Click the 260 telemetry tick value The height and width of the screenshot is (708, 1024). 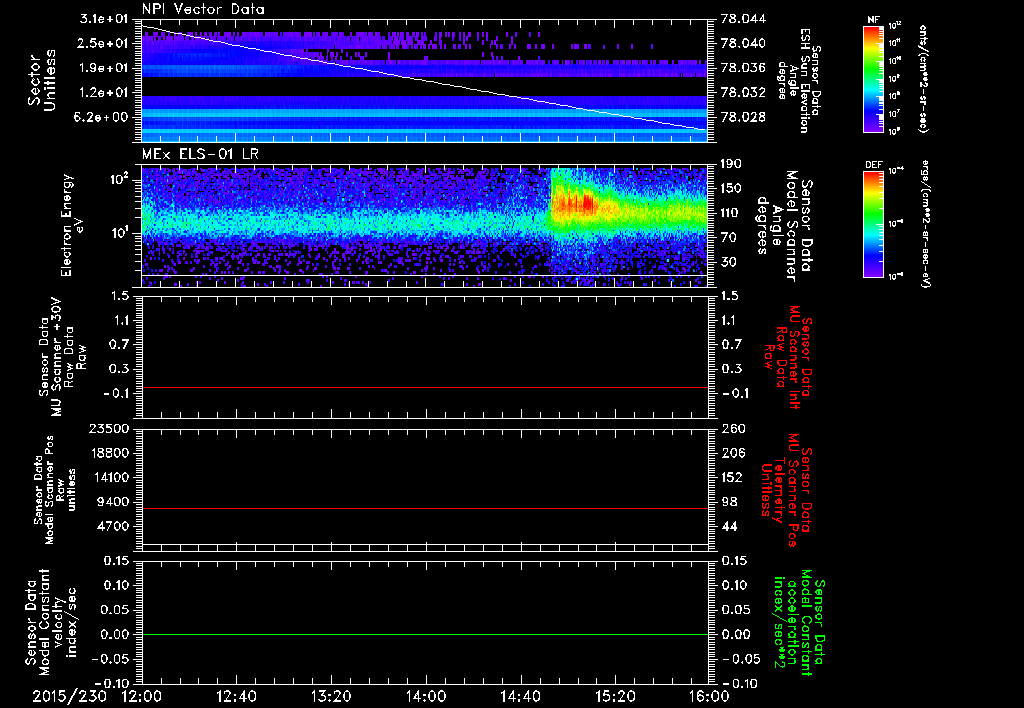(732, 428)
